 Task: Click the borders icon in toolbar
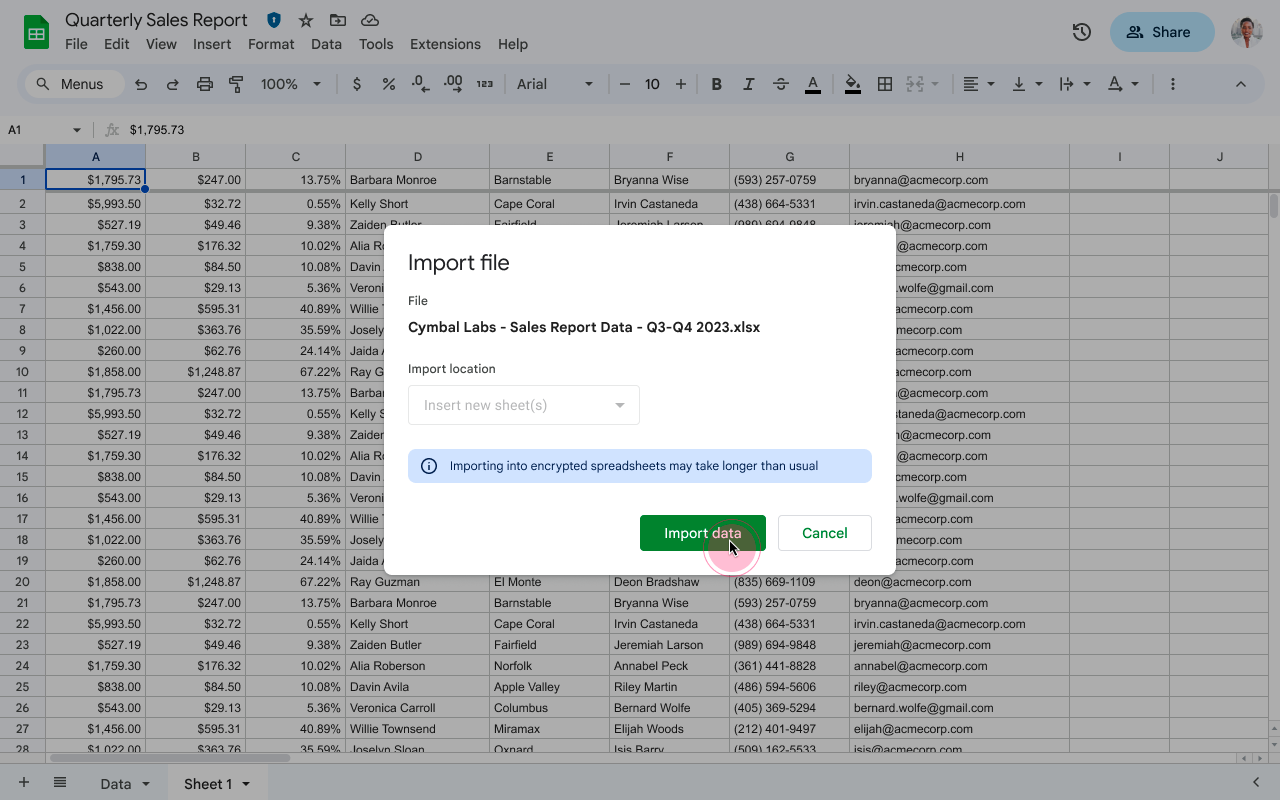pyautogui.click(x=885, y=84)
